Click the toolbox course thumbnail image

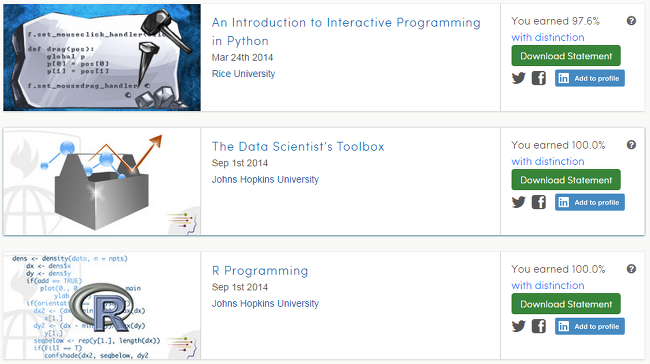pos(102,182)
